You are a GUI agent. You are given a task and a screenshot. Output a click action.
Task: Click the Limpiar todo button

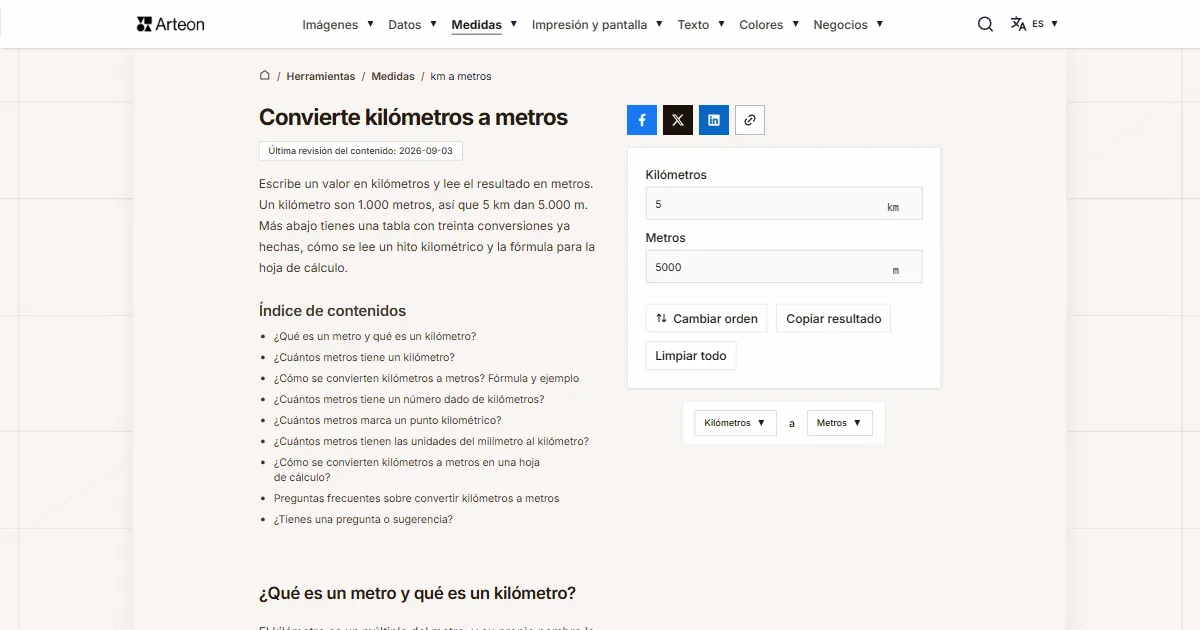(691, 356)
